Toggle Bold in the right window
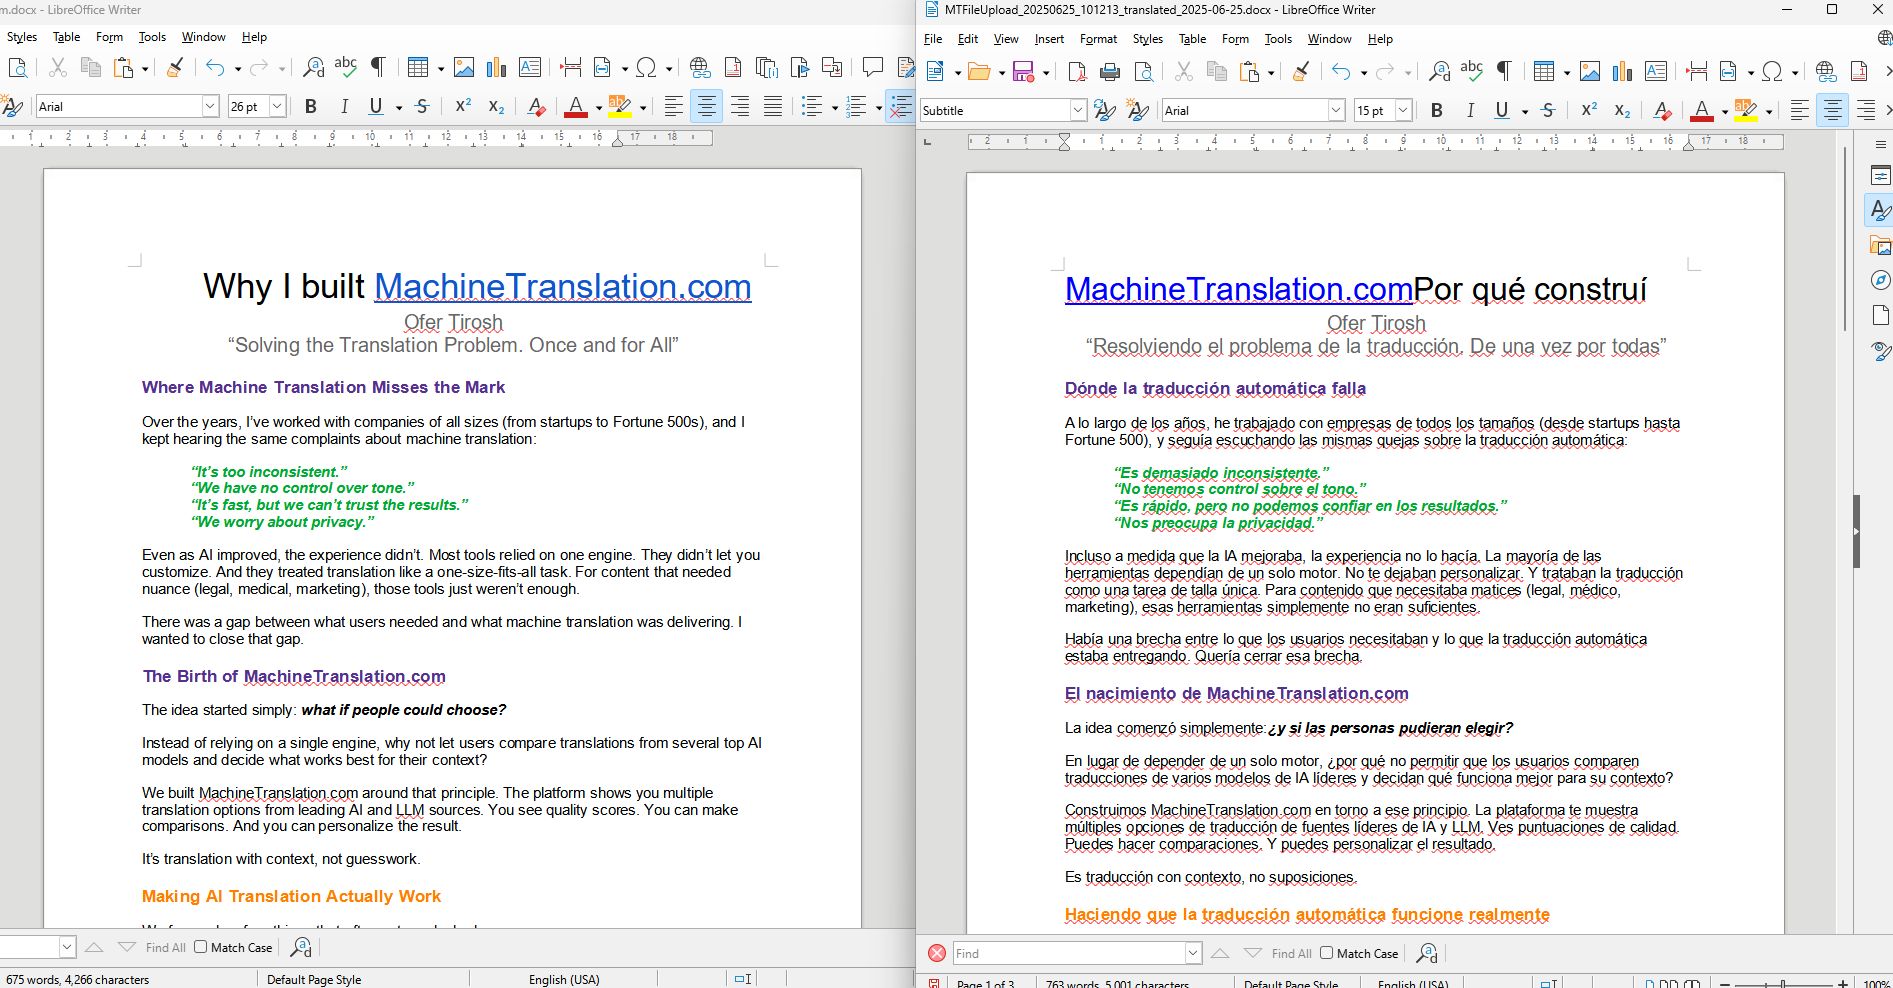The width and height of the screenshot is (1893, 988). [1437, 110]
